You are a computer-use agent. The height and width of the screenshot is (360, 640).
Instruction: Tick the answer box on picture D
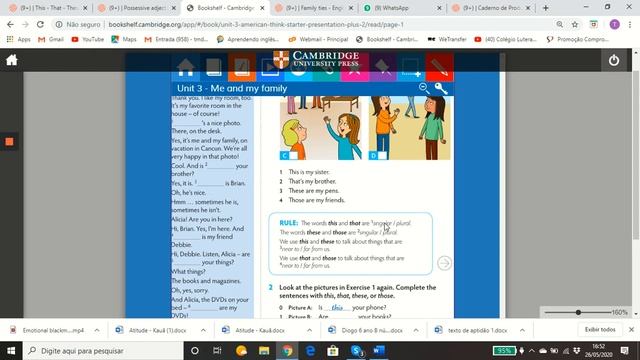pyautogui.click(x=382, y=156)
